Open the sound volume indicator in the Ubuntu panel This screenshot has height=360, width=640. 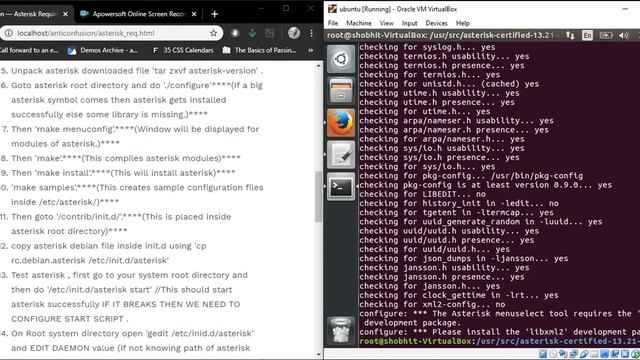tap(624, 36)
